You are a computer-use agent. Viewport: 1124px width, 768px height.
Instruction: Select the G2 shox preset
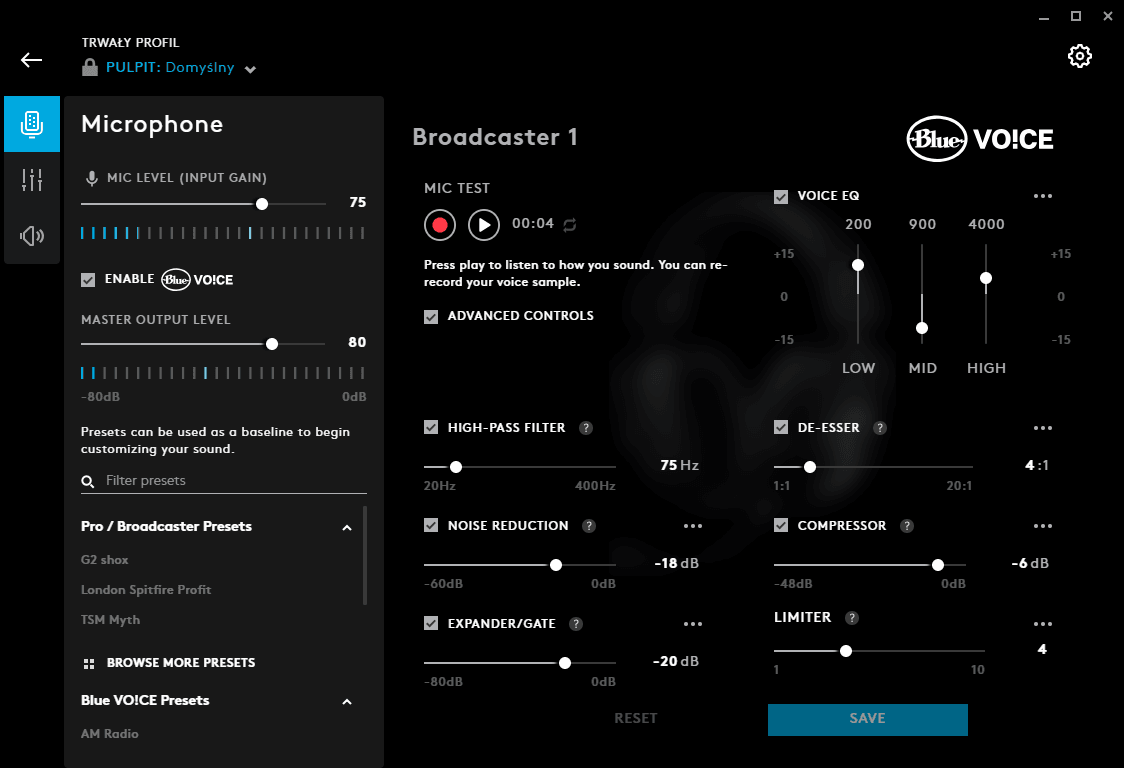pos(105,560)
